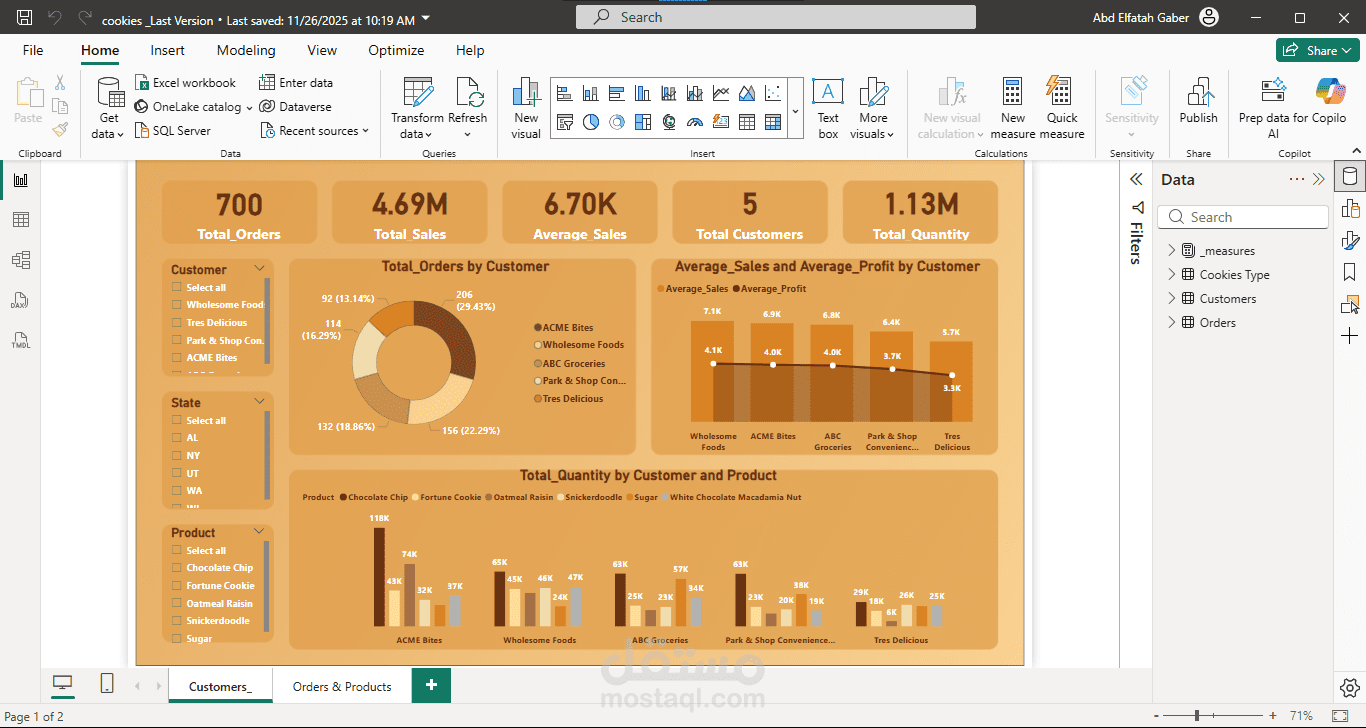Click the Enter data option
1366x728 pixels.
(296, 83)
